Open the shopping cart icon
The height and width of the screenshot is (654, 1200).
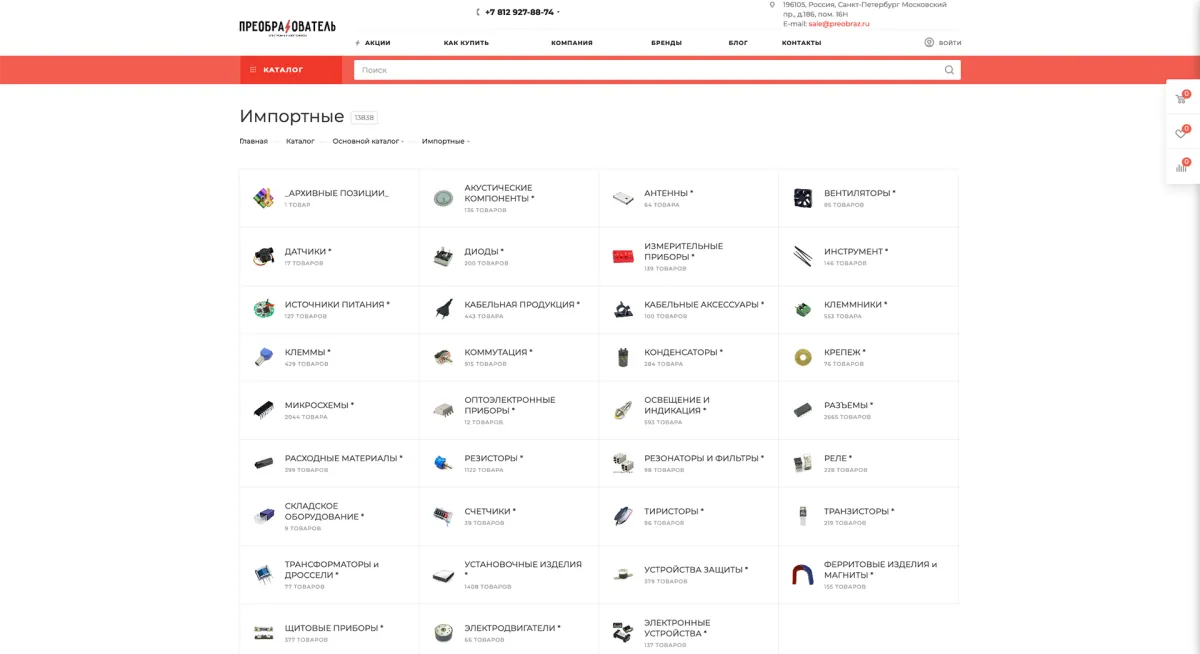(x=1181, y=98)
